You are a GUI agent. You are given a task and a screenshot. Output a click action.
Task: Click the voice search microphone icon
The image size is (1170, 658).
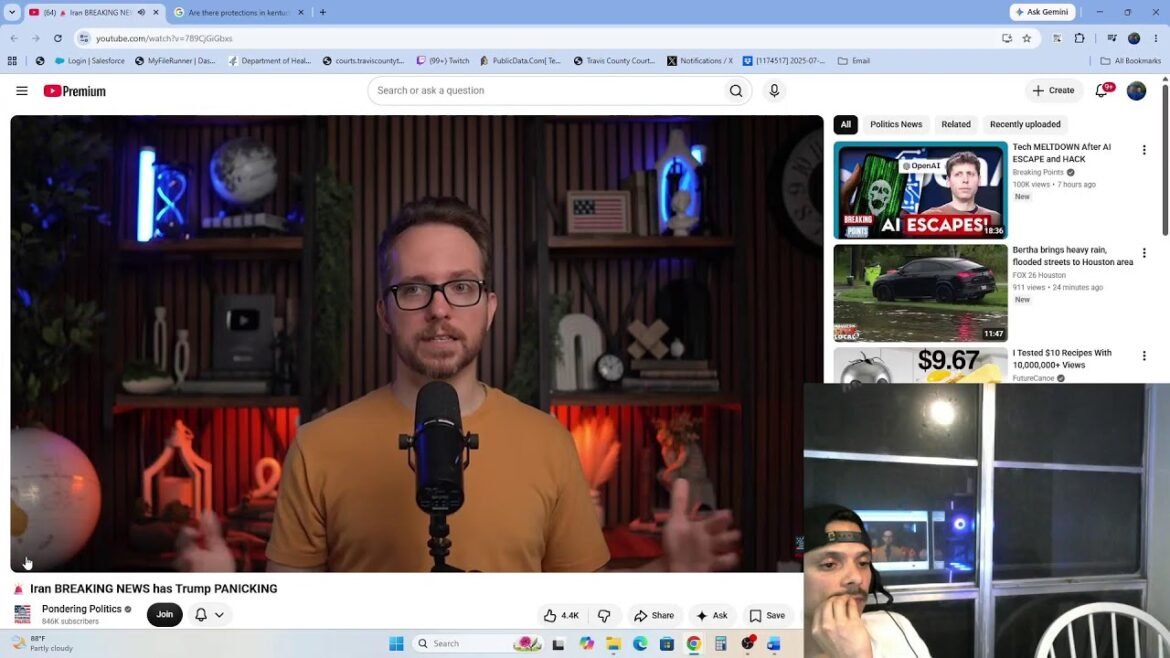(774, 90)
